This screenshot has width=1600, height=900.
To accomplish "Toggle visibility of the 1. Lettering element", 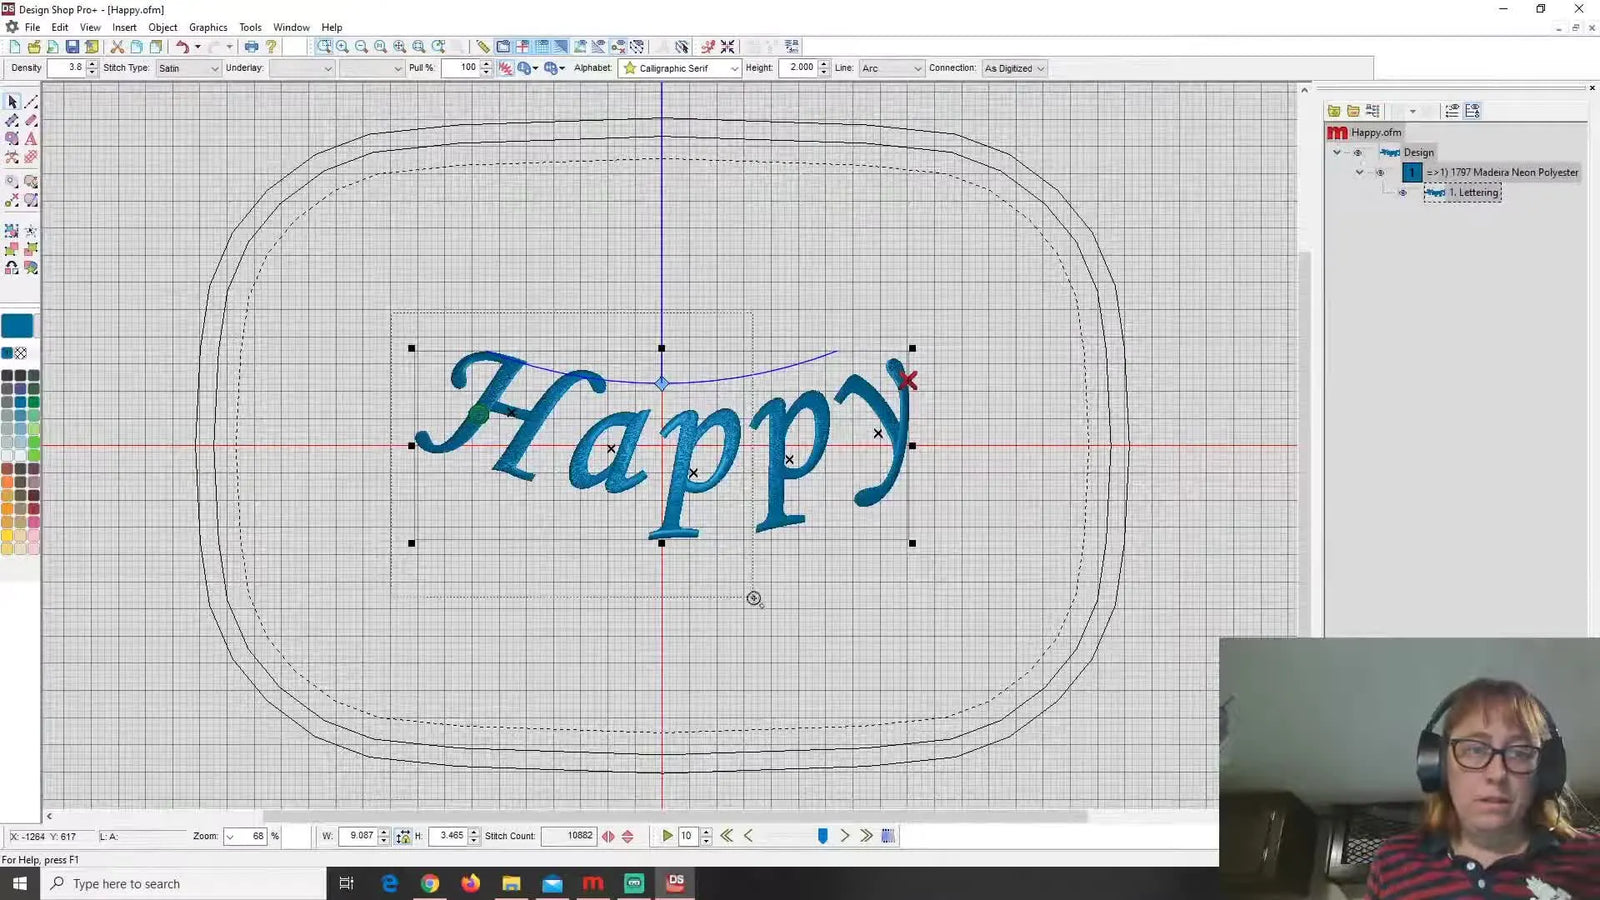I will [x=1403, y=192].
